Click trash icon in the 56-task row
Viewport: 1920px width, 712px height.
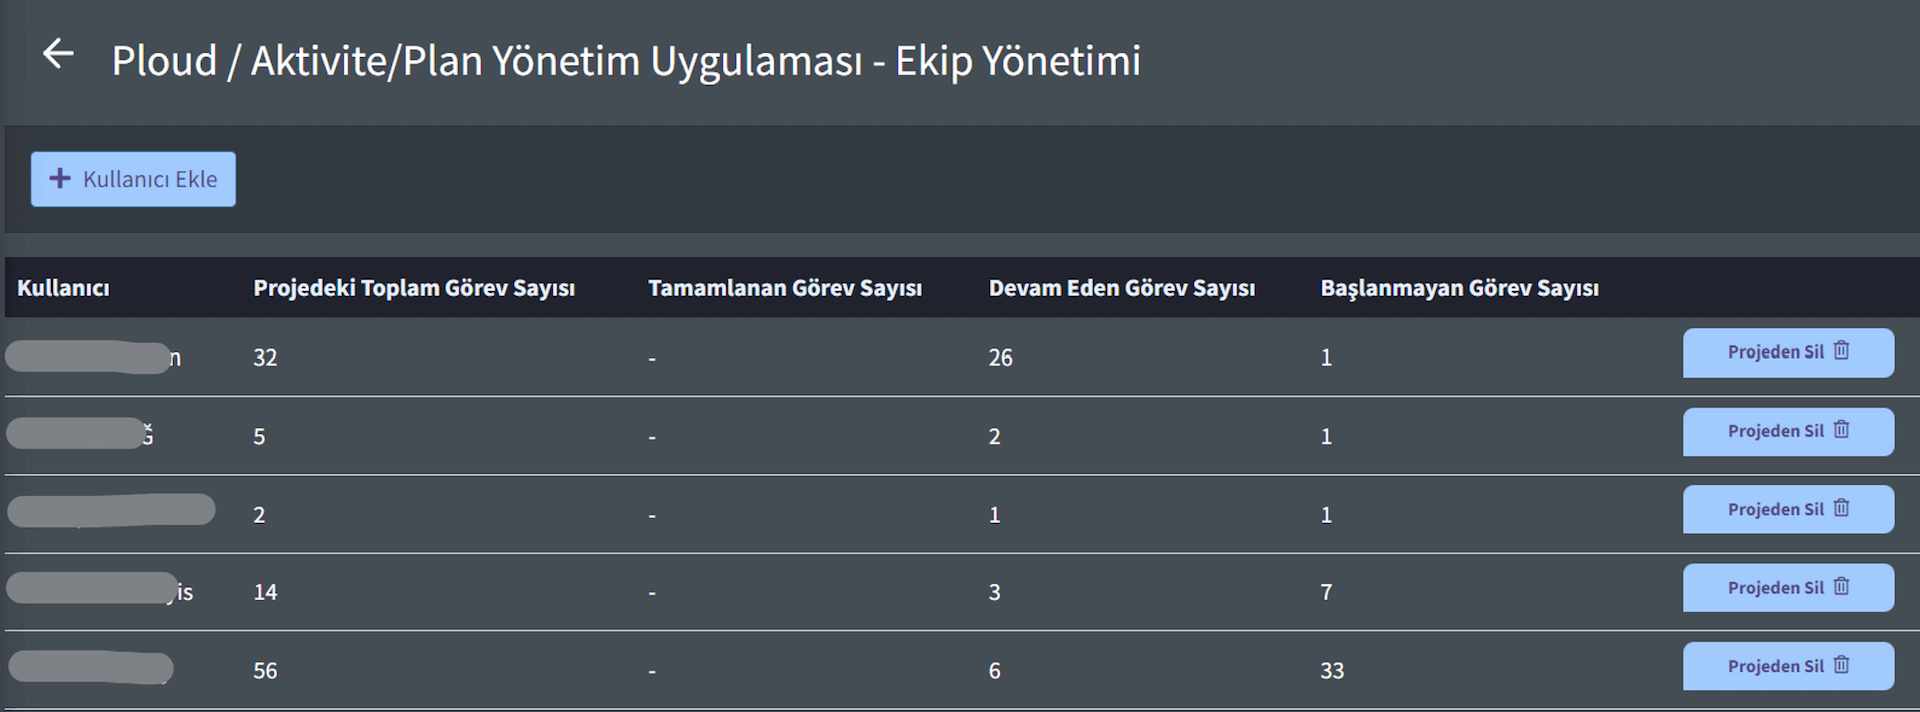click(1841, 665)
